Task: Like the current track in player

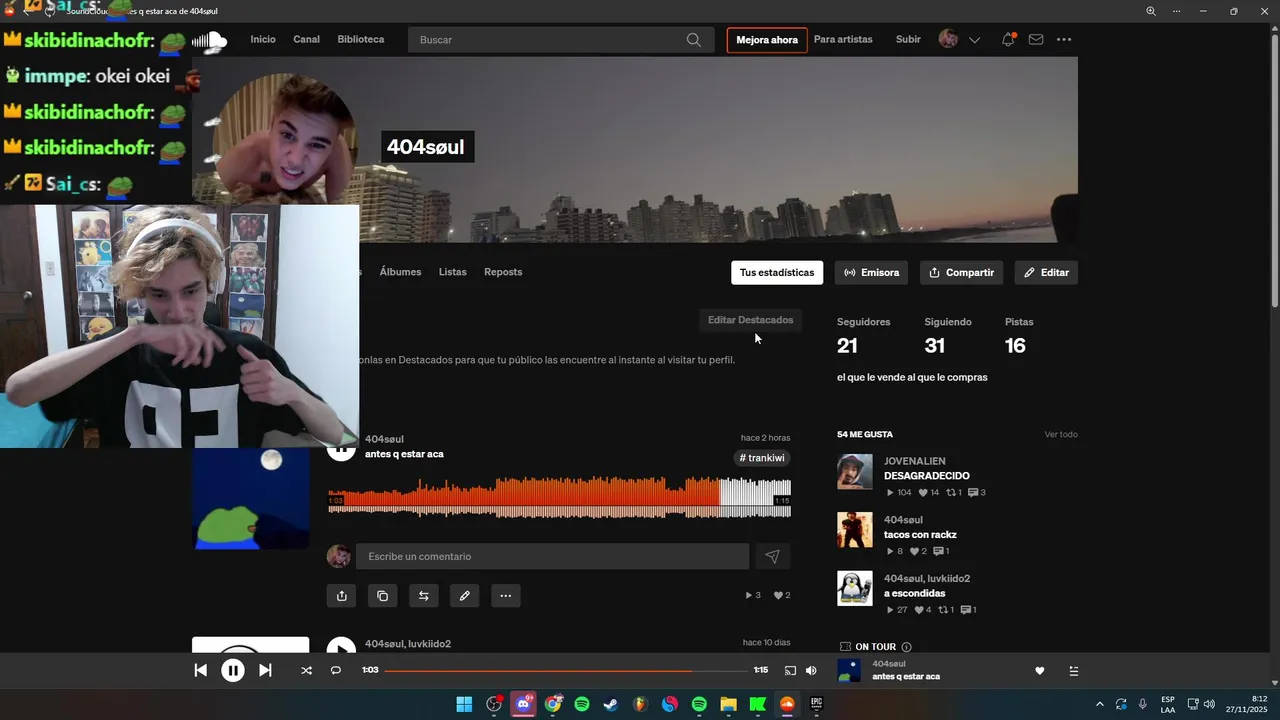Action: (x=1039, y=671)
